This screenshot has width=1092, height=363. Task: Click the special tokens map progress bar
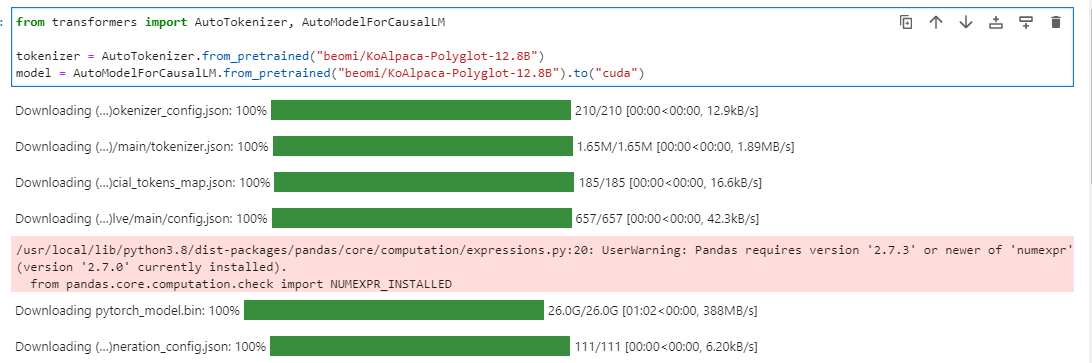point(424,183)
